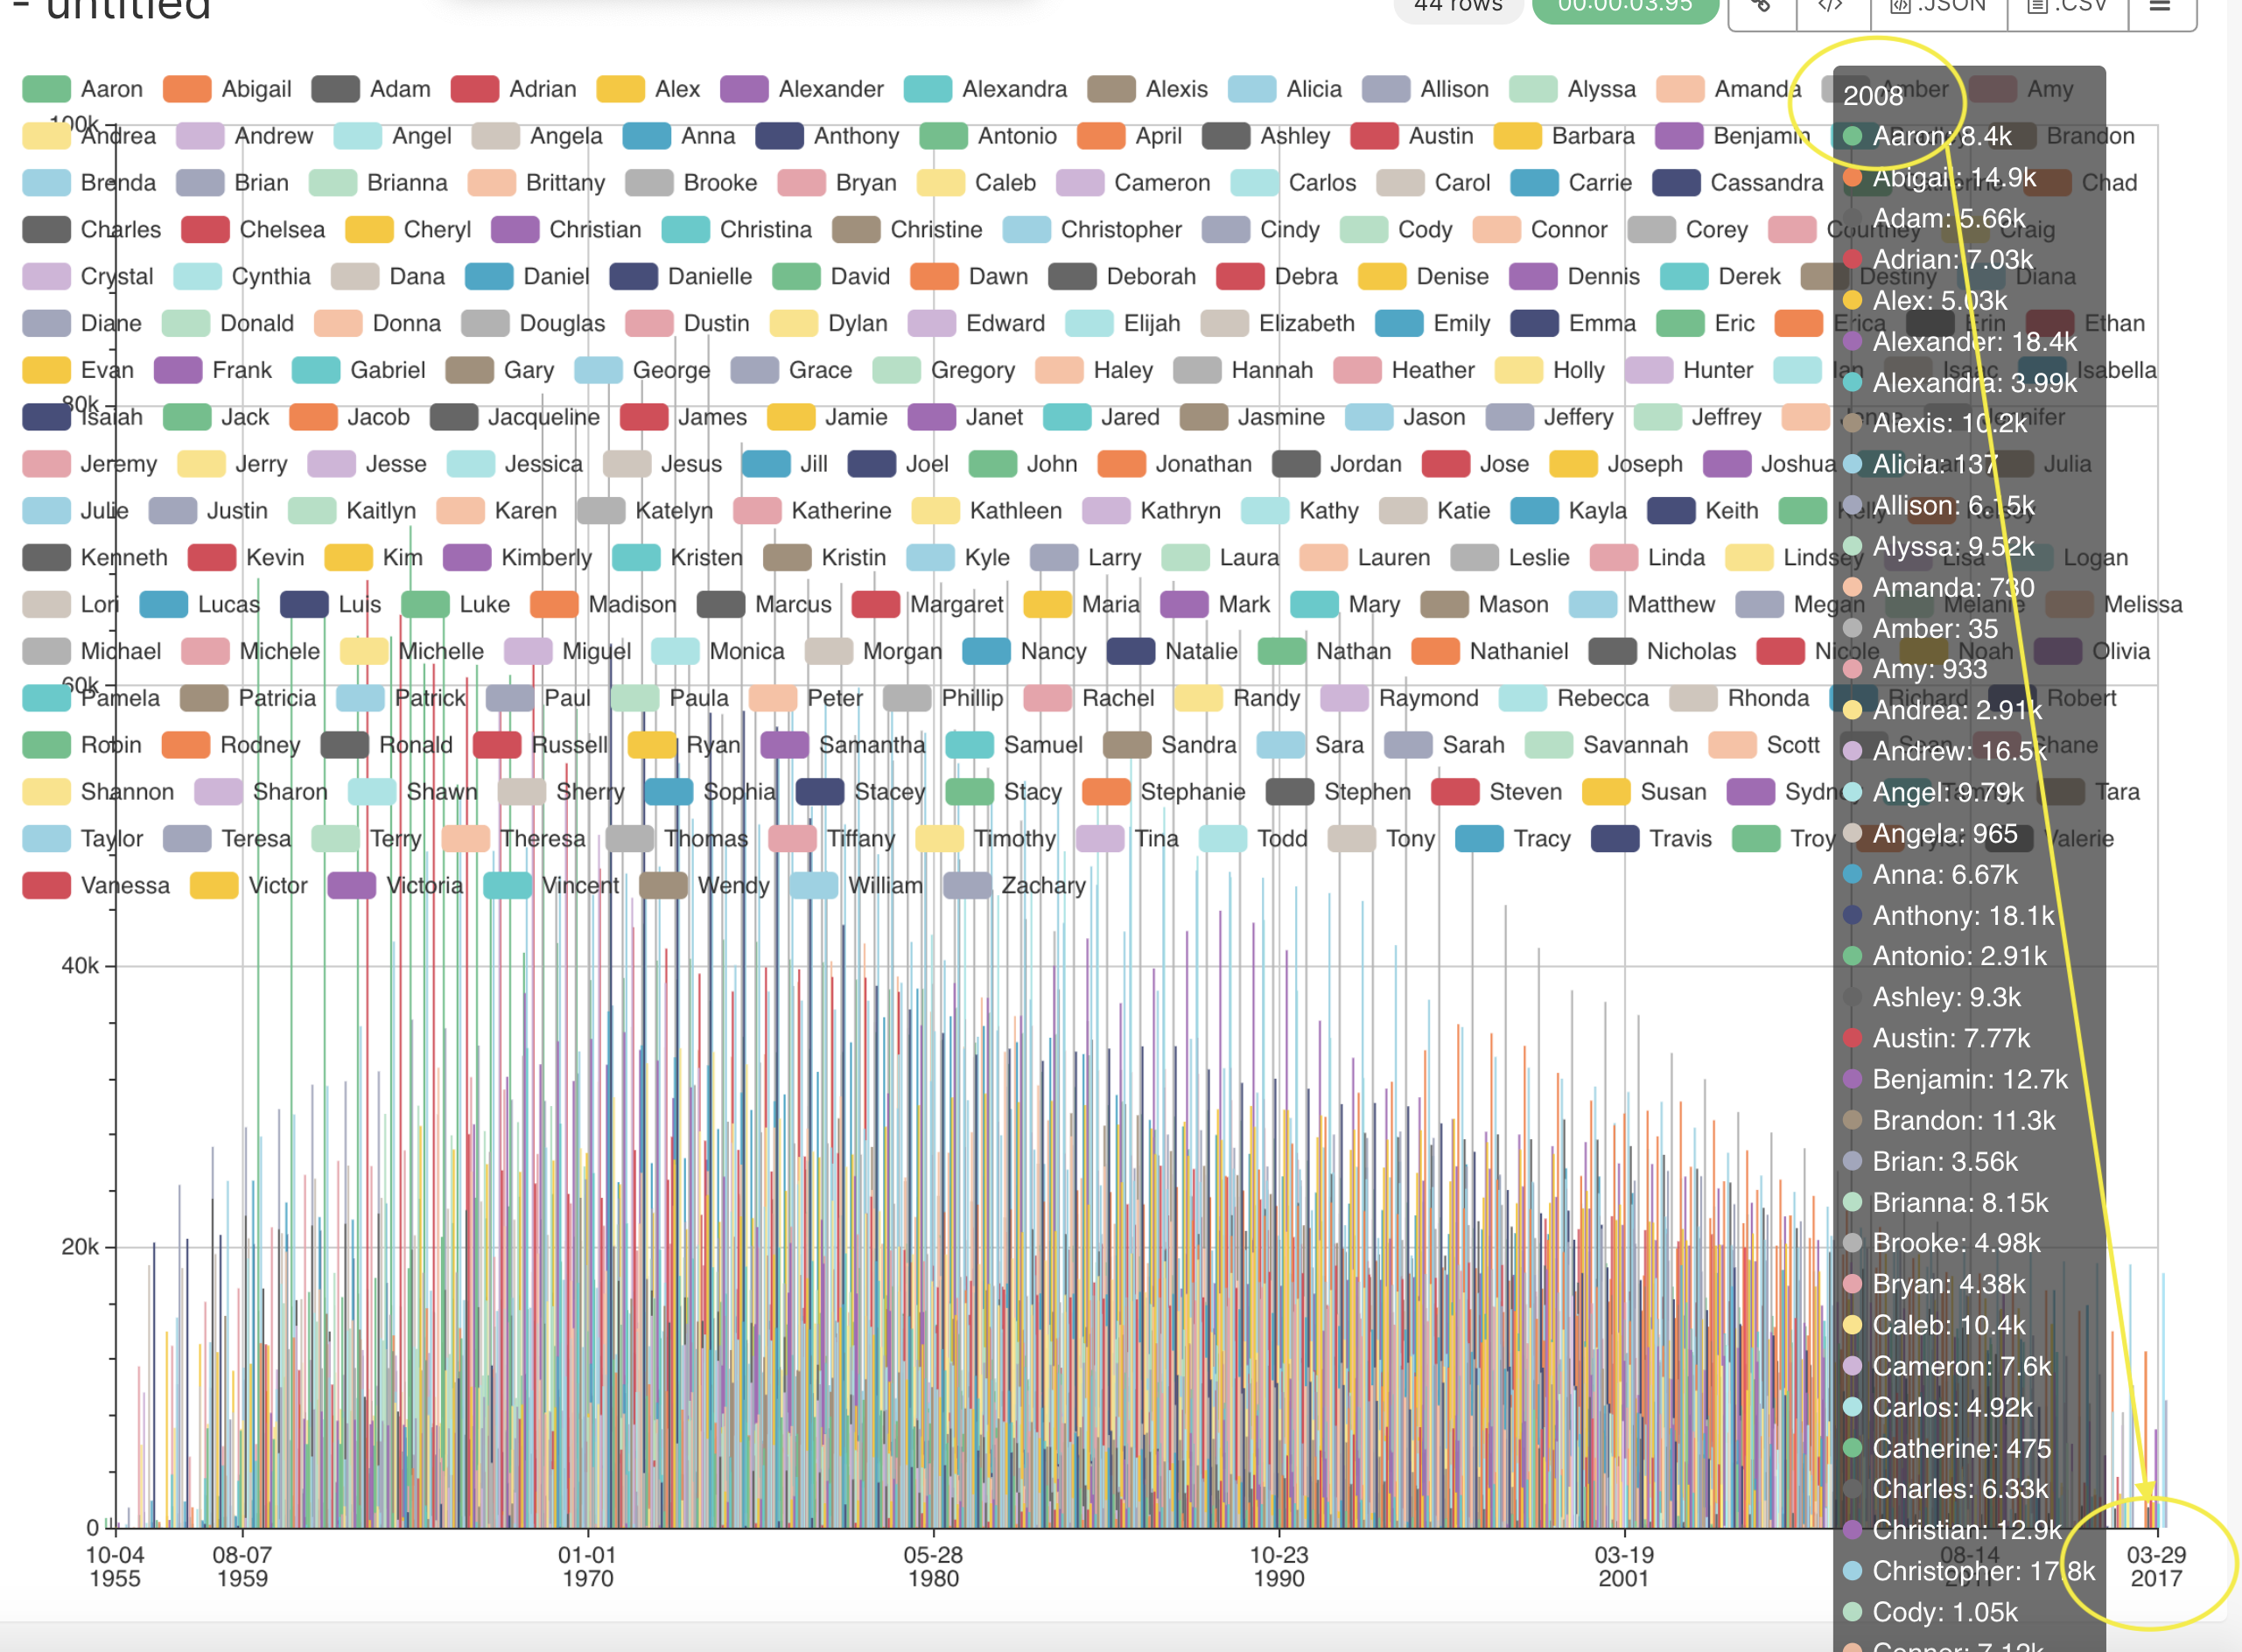Hide the Zachary series via its legend entry

(1043, 885)
